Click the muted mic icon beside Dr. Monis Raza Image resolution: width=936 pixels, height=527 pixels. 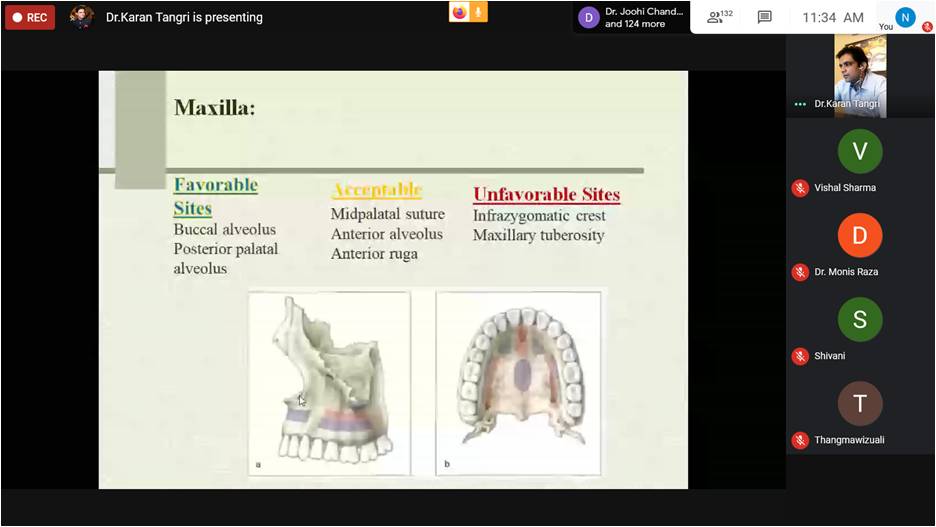pyautogui.click(x=800, y=272)
